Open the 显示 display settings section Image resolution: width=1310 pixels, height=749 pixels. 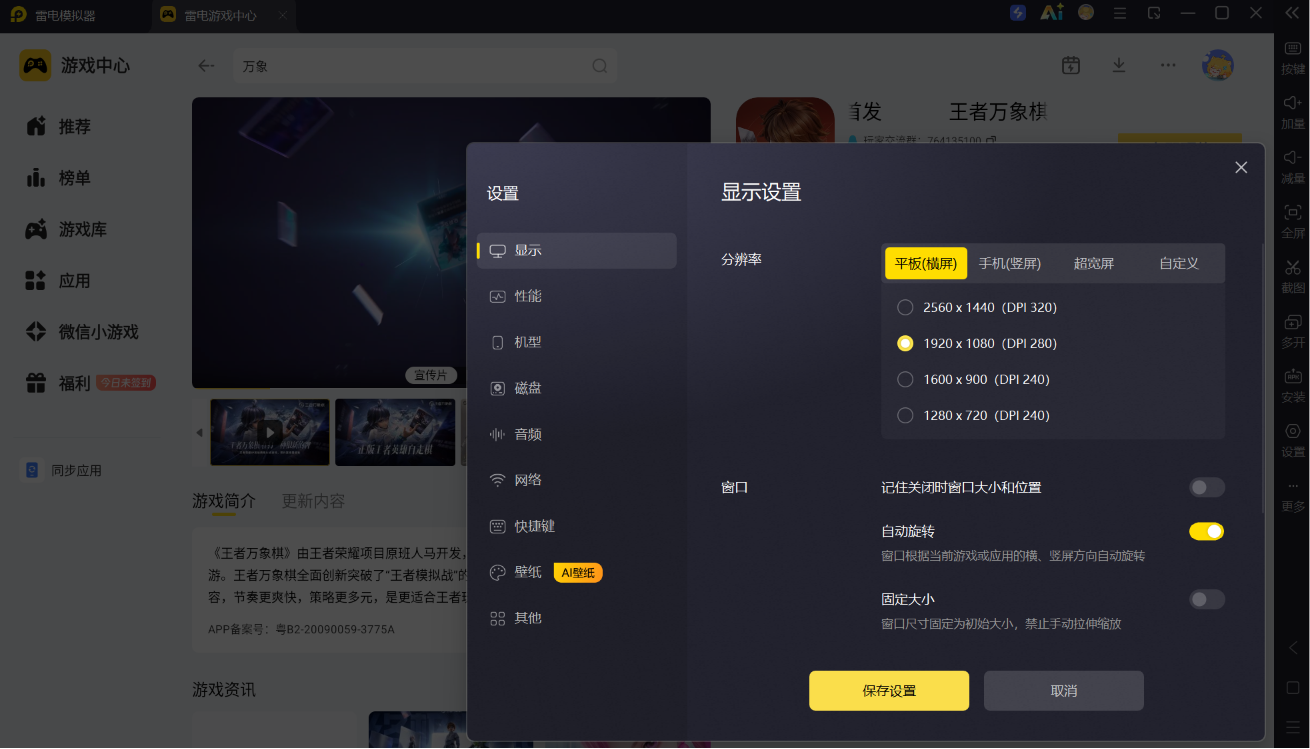pyautogui.click(x=577, y=250)
